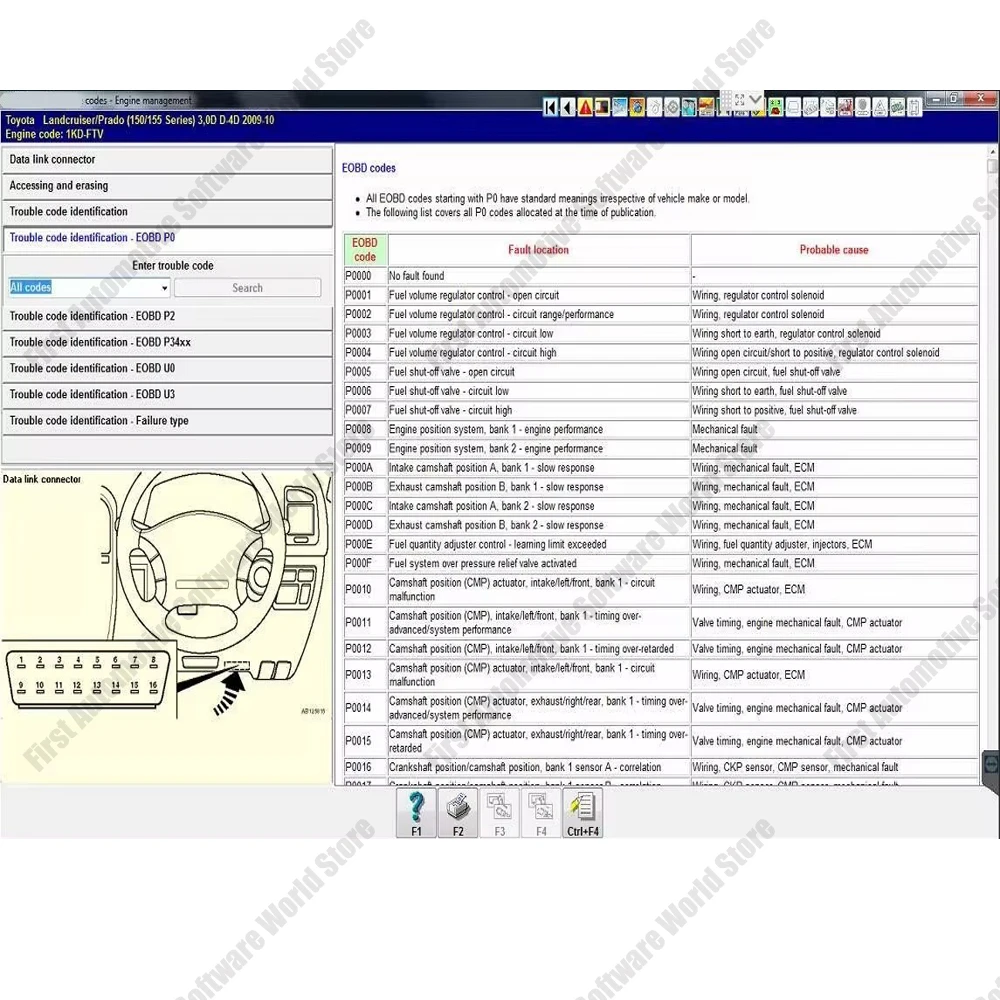This screenshot has height=1000, width=1000.
Task: Click the Fault location column header
Action: (538, 250)
